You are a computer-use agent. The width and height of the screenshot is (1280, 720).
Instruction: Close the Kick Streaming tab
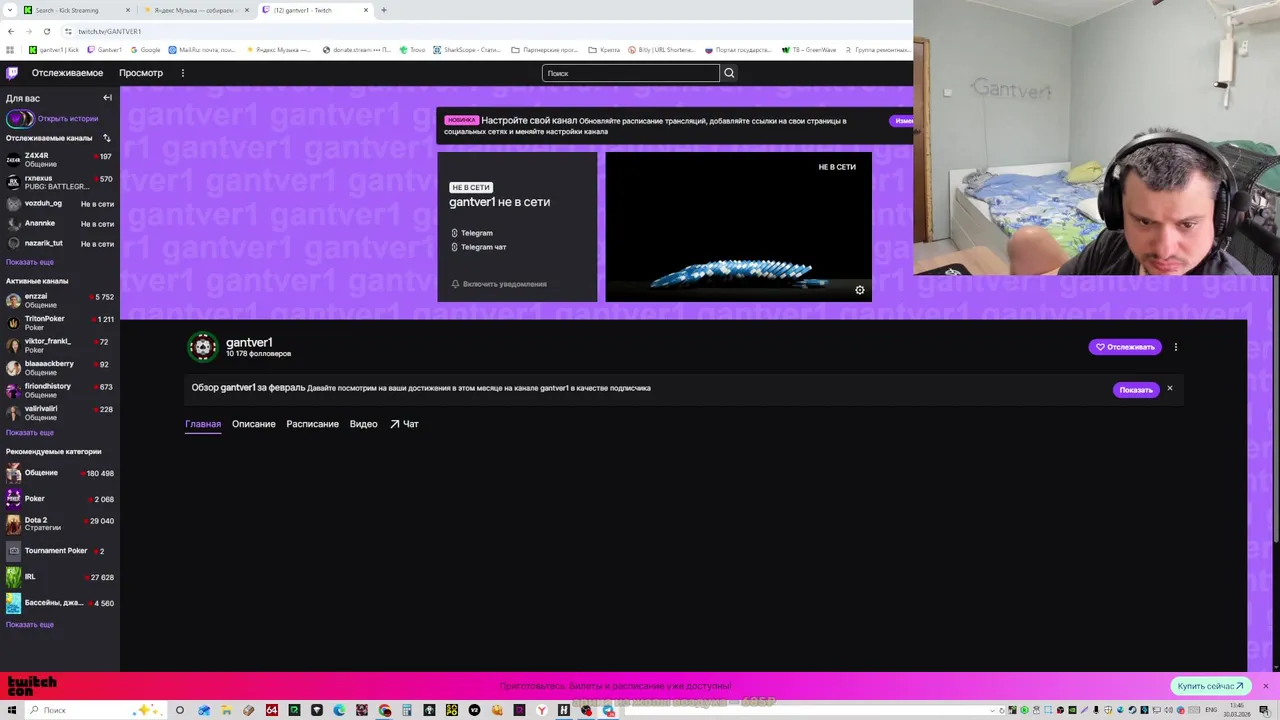[128, 10]
